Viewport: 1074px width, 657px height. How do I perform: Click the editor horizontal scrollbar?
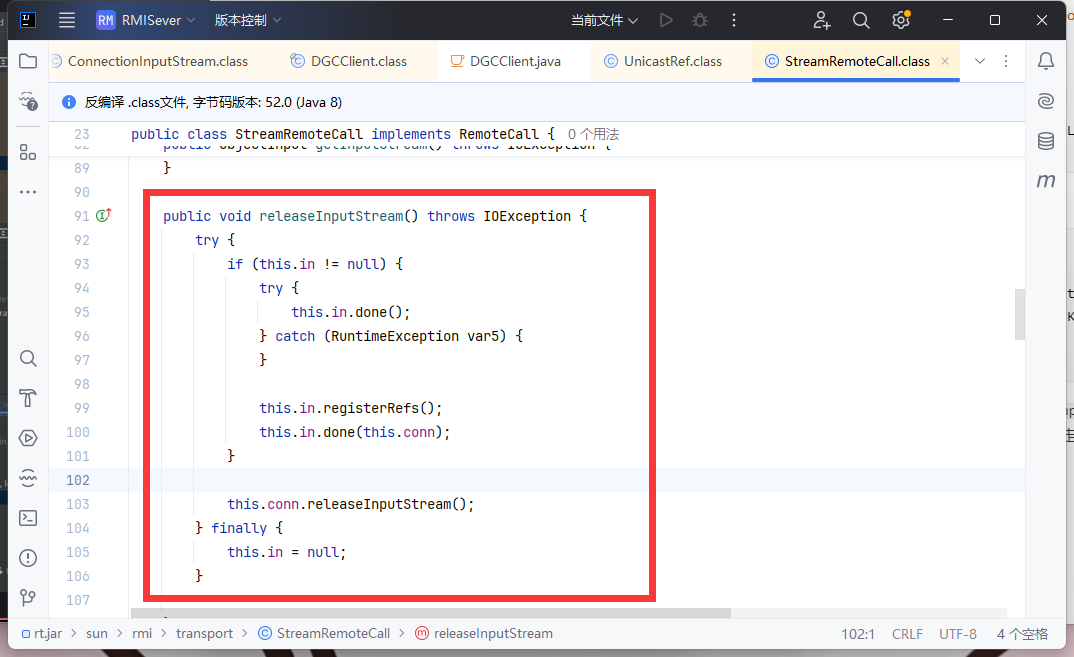[430, 613]
